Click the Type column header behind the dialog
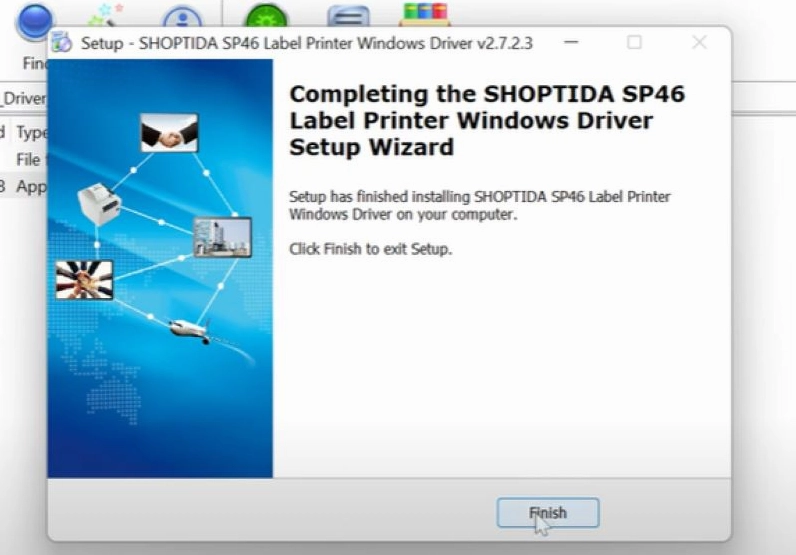This screenshot has width=796, height=555. [30, 133]
